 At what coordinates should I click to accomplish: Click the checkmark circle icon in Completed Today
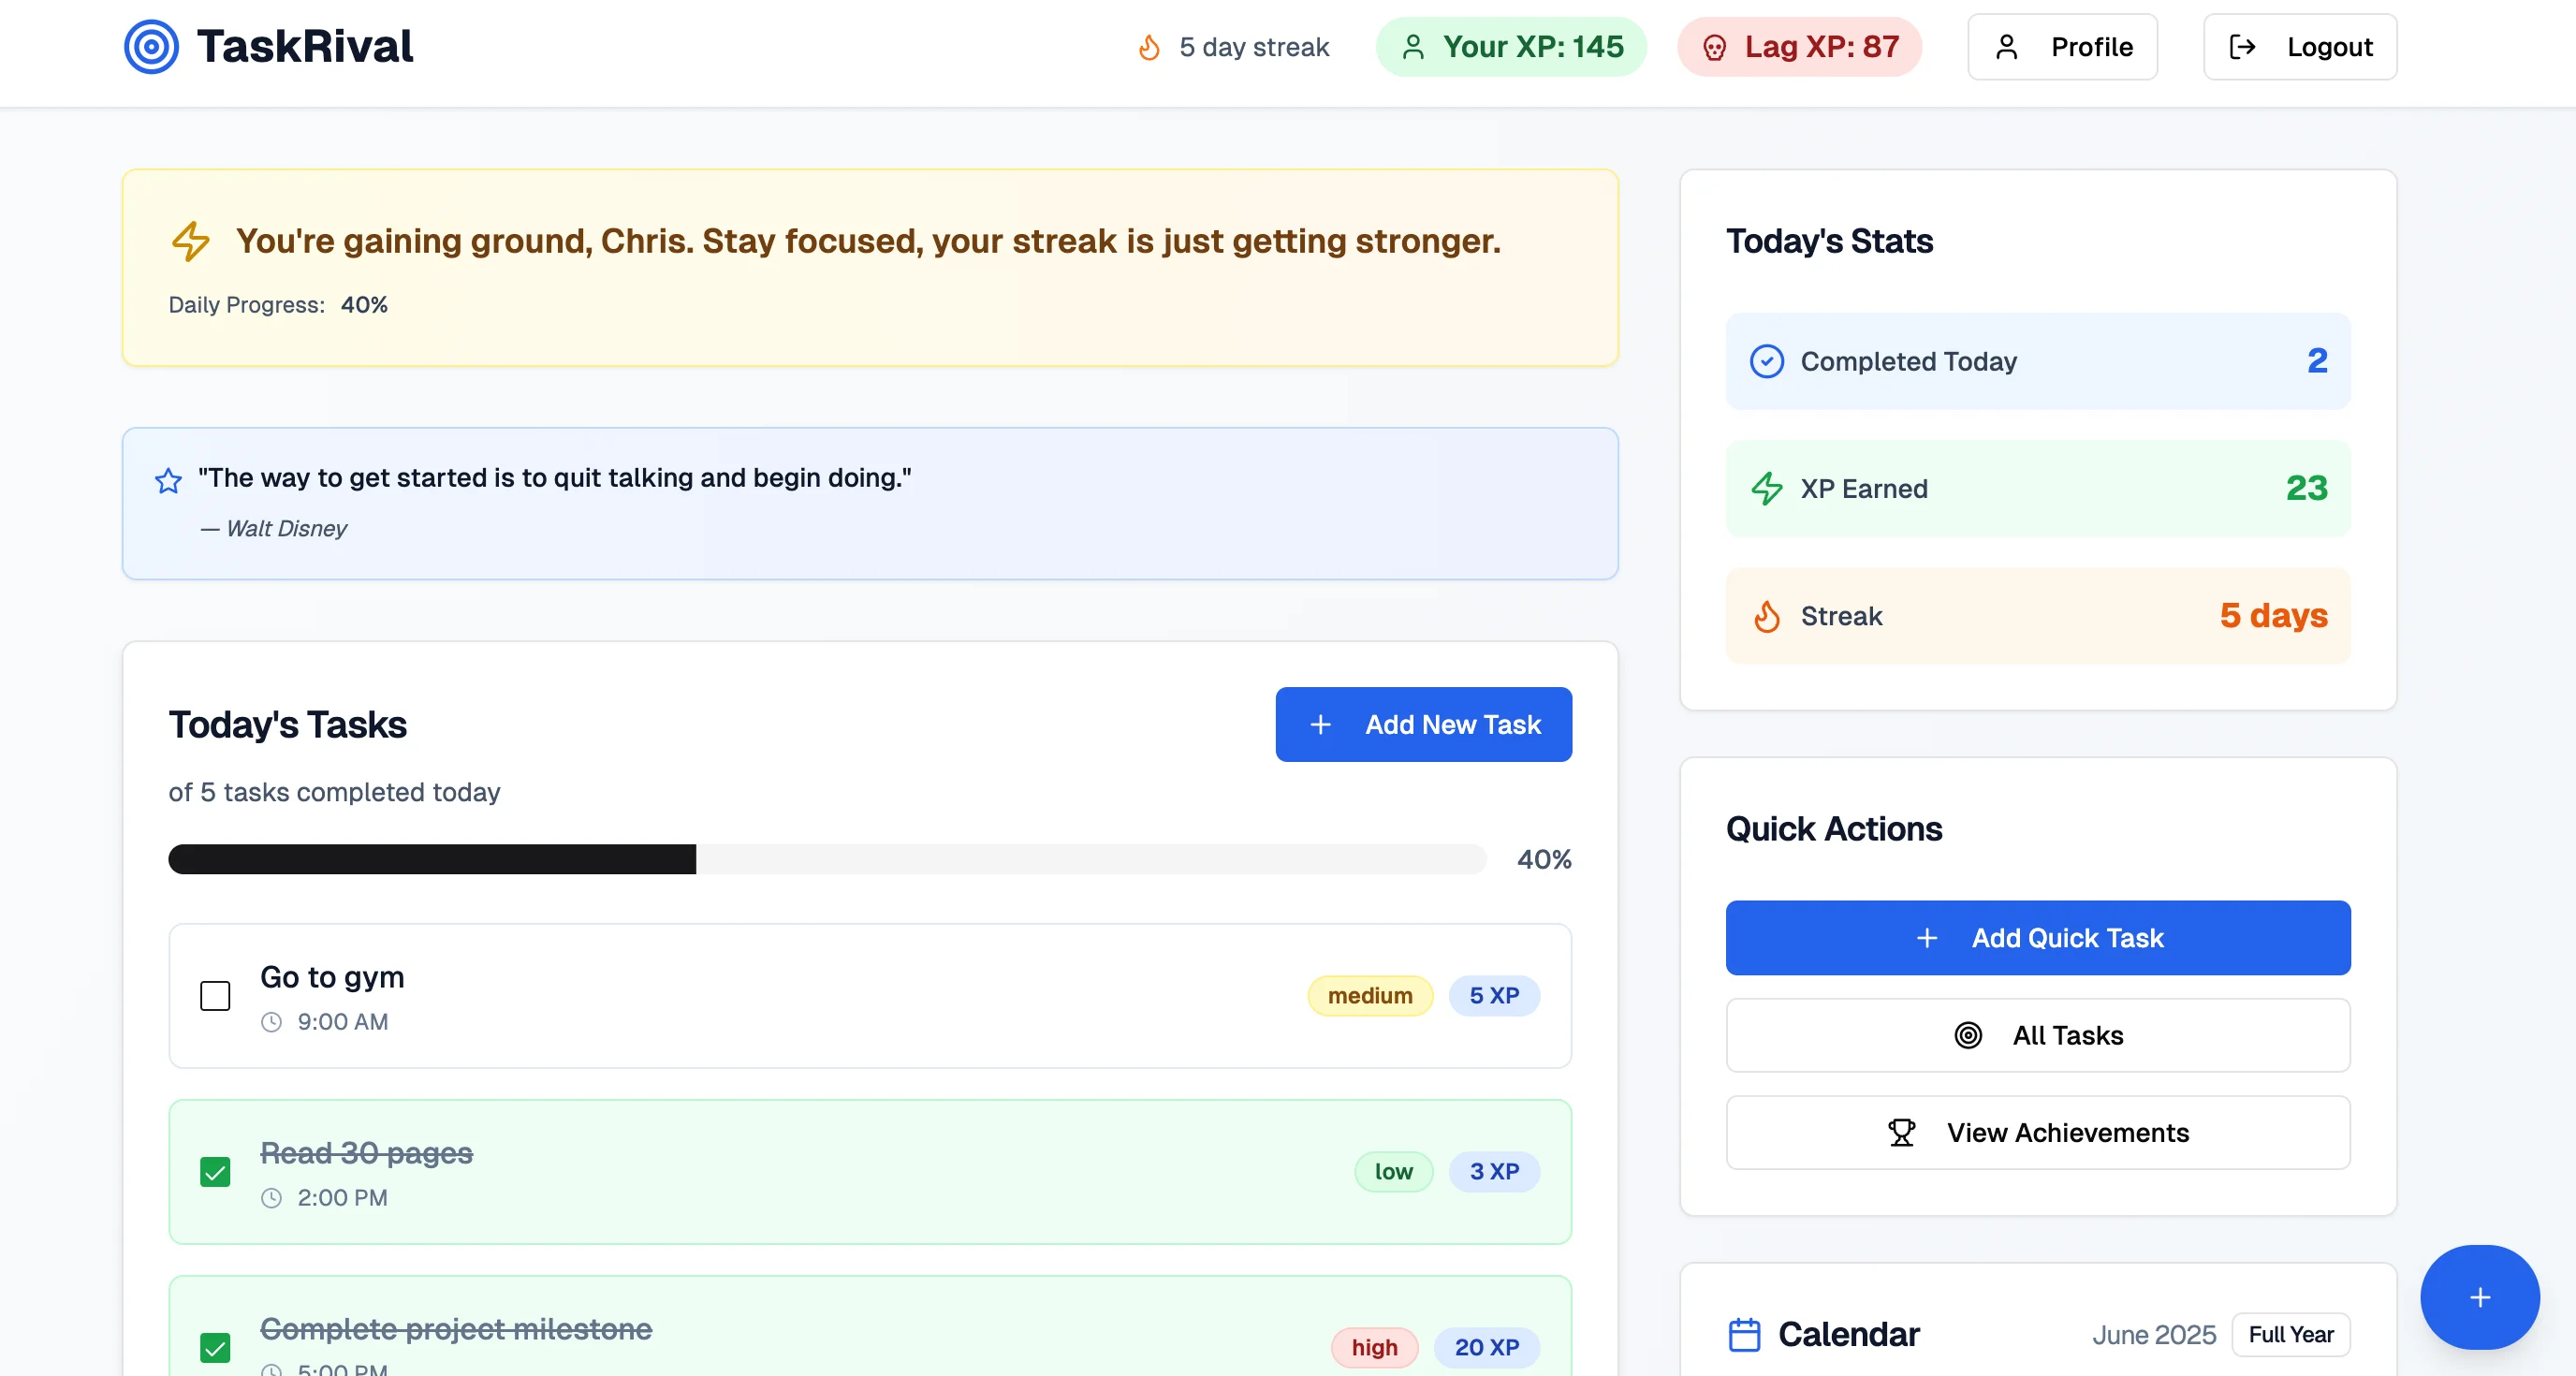pyautogui.click(x=1766, y=361)
